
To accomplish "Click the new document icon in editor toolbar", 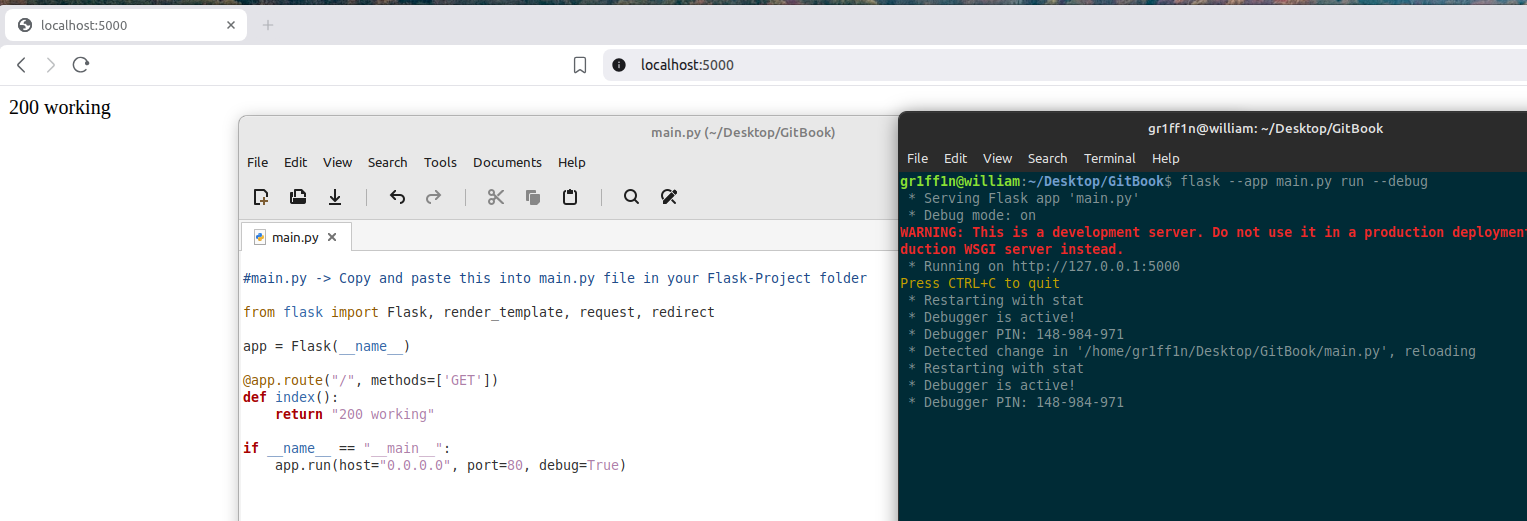I will point(261,197).
